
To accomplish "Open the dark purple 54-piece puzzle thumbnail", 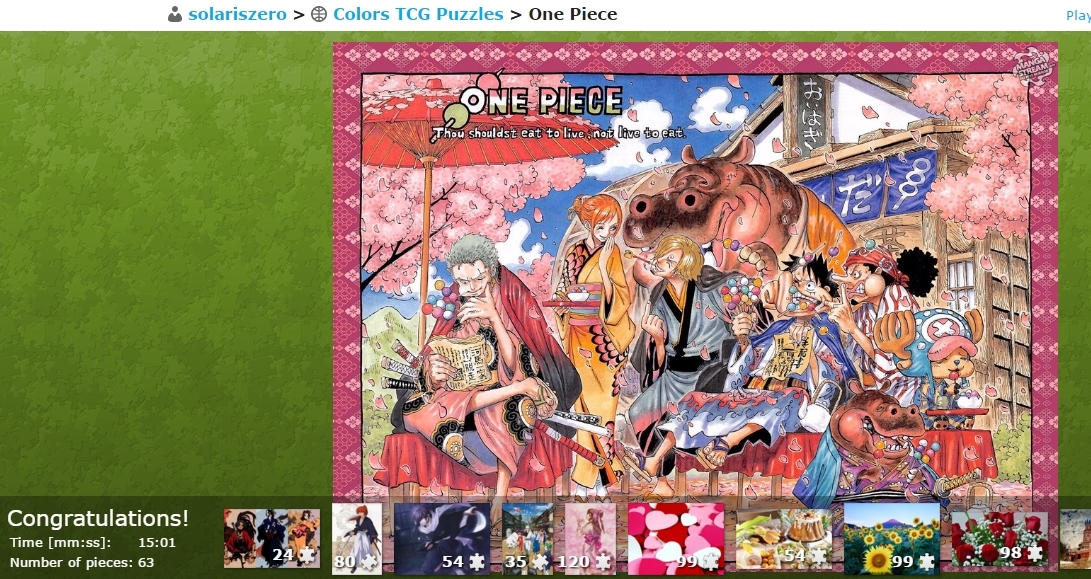I will (442, 539).
